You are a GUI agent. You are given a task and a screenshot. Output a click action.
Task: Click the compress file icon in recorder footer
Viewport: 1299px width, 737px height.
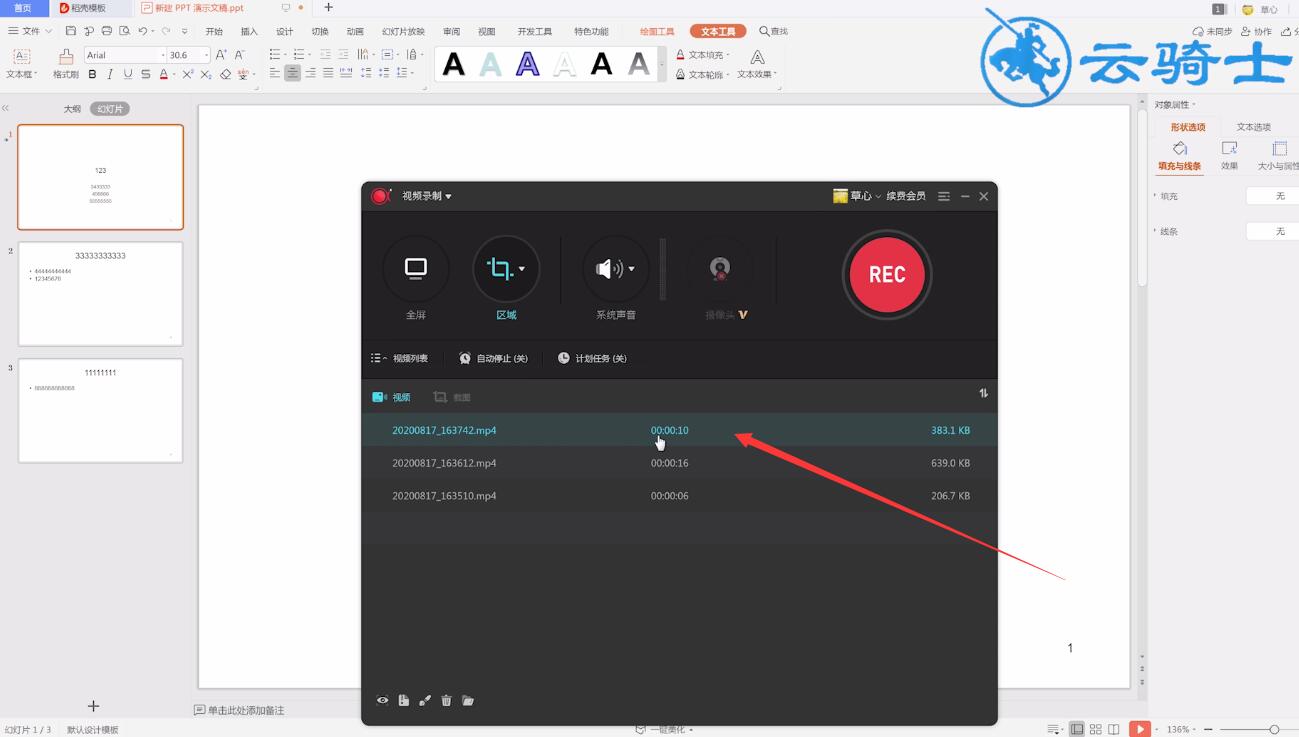(x=403, y=701)
